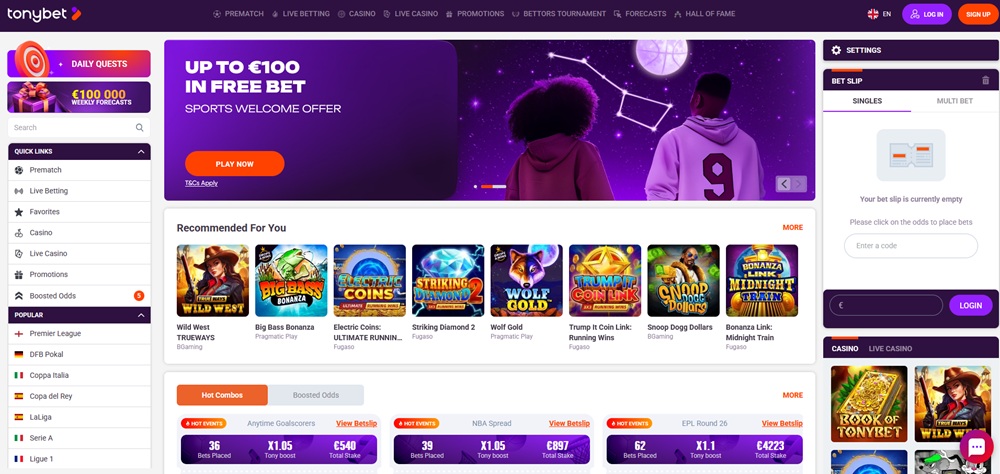1000x474 pixels.
Task: Collapse the Popular section
Action: pos(141,315)
